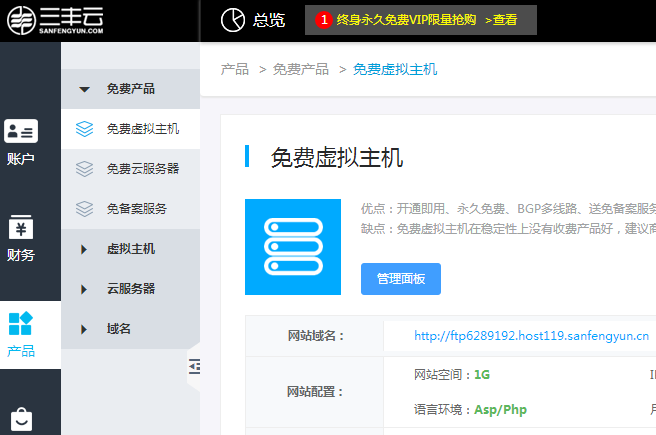The image size is (656, 435).
Task: Click 免费产品 in the breadcrumb
Action: 301,69
